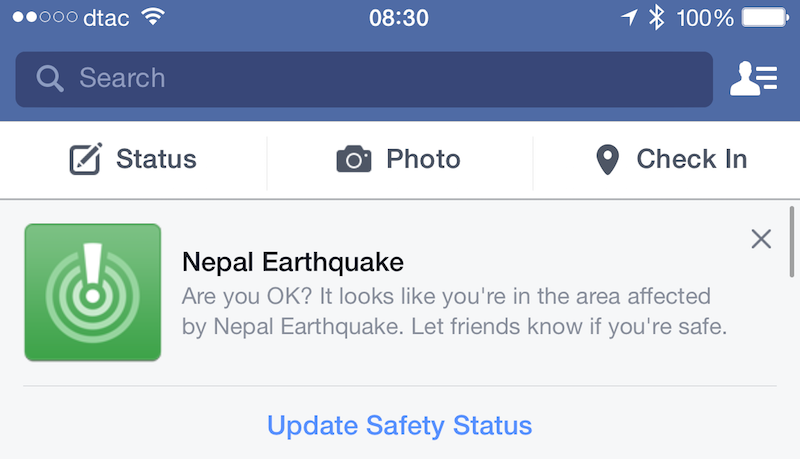Screen dimensions: 800x459
Task: Tap the location services arrow icon
Action: tap(629, 17)
